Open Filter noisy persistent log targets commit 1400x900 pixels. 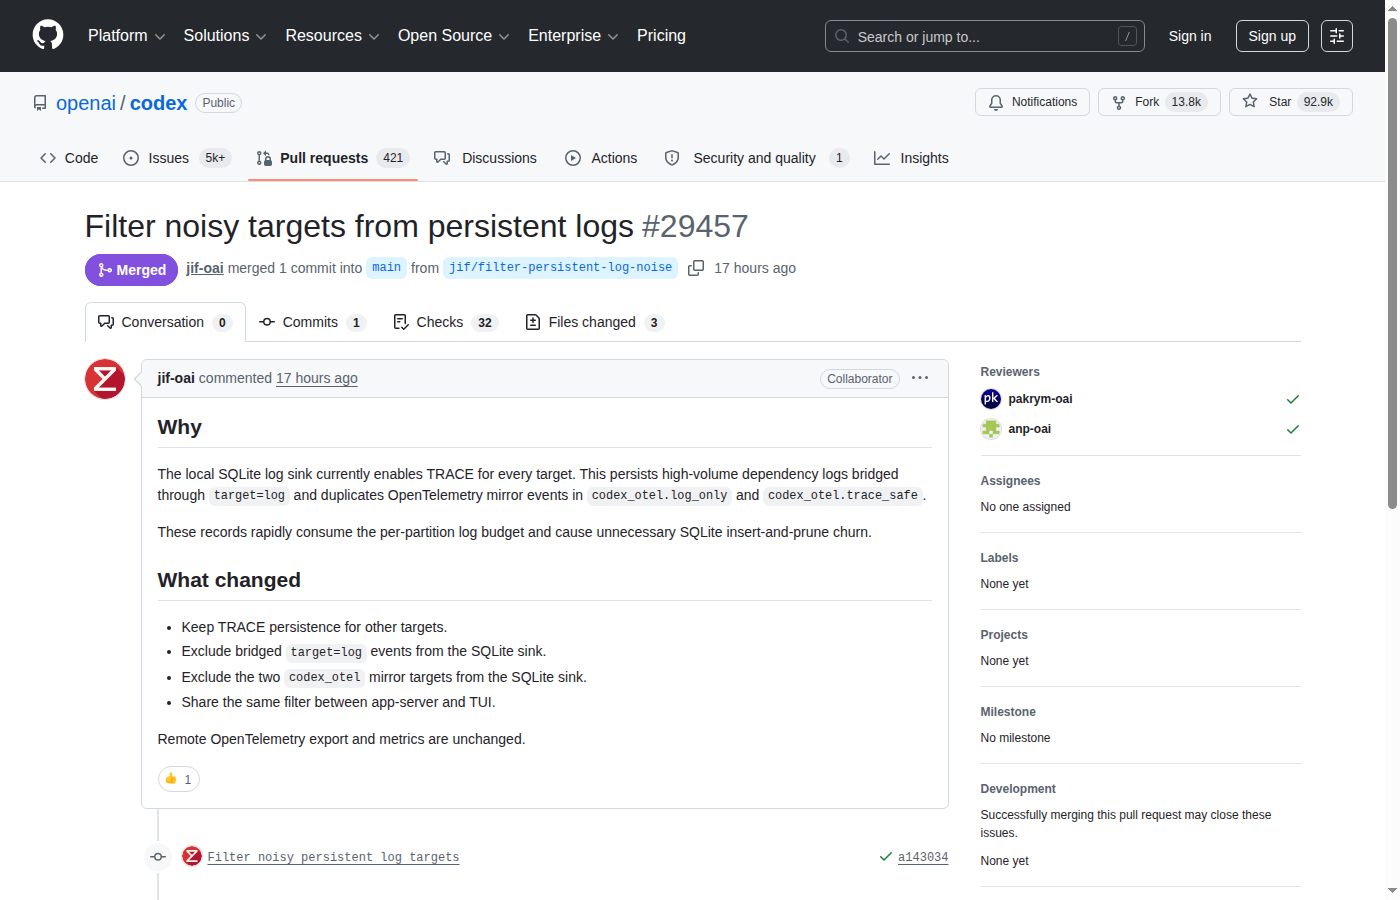tap(333, 857)
